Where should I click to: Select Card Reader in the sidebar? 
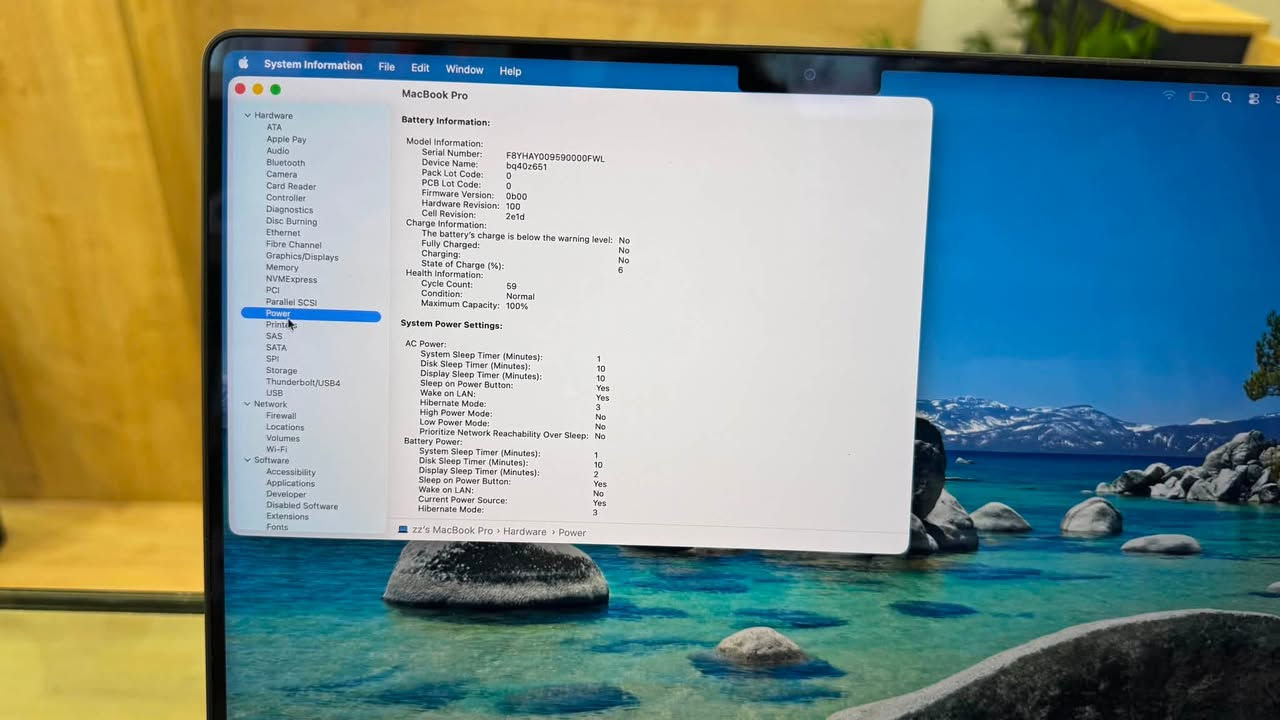(291, 186)
